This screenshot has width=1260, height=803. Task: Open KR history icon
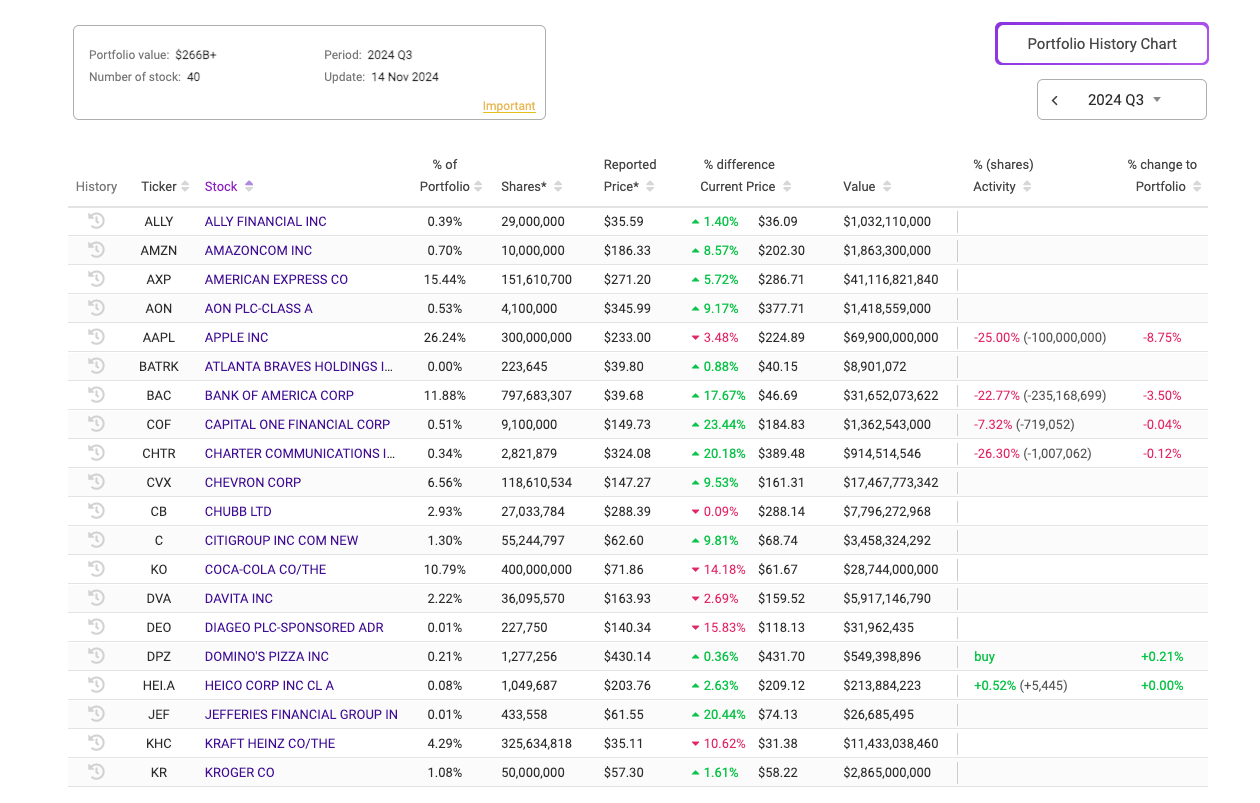pos(96,772)
